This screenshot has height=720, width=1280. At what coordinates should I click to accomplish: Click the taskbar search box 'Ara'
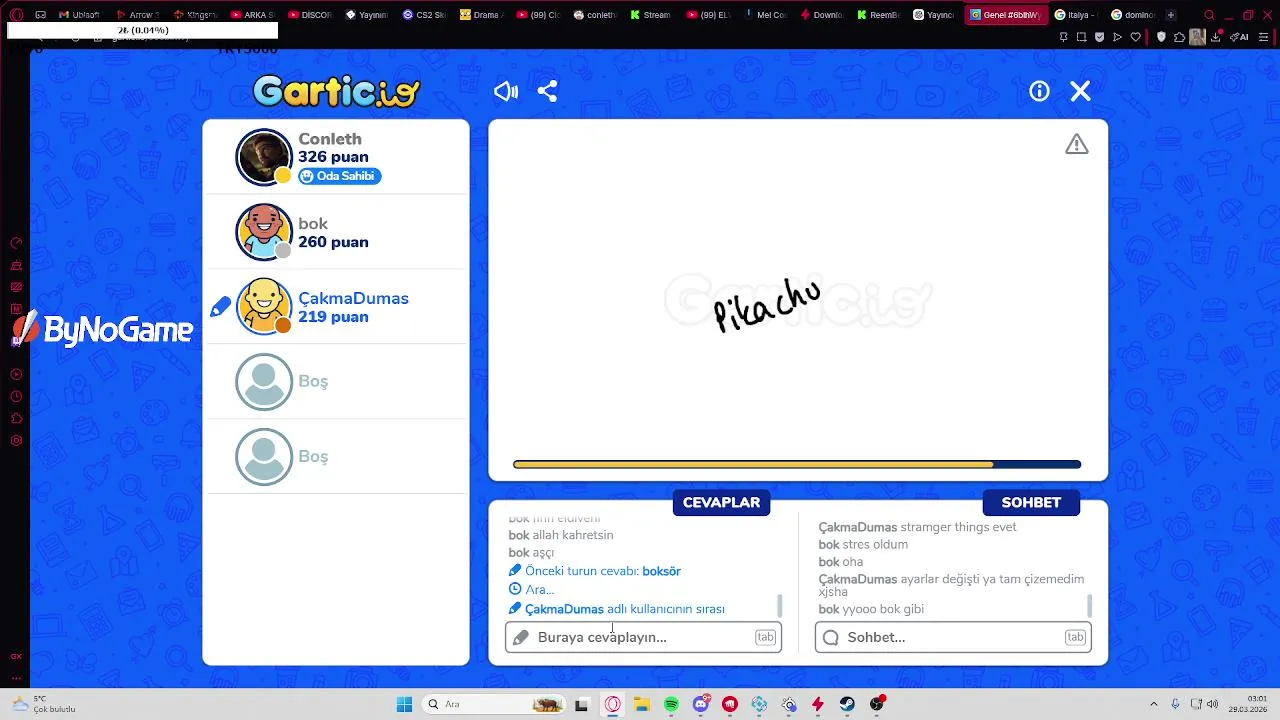pos(493,704)
